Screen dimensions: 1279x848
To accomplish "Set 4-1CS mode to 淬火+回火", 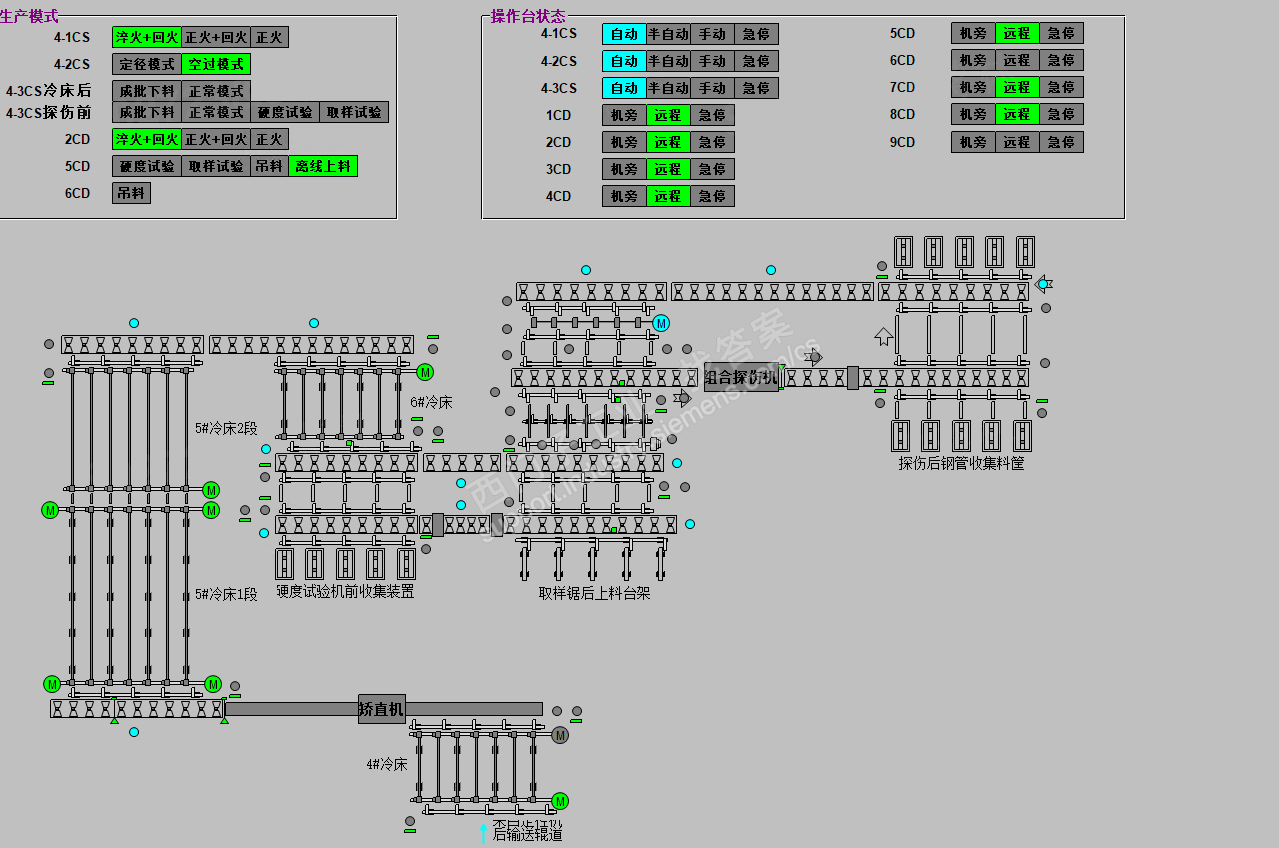I will (146, 37).
